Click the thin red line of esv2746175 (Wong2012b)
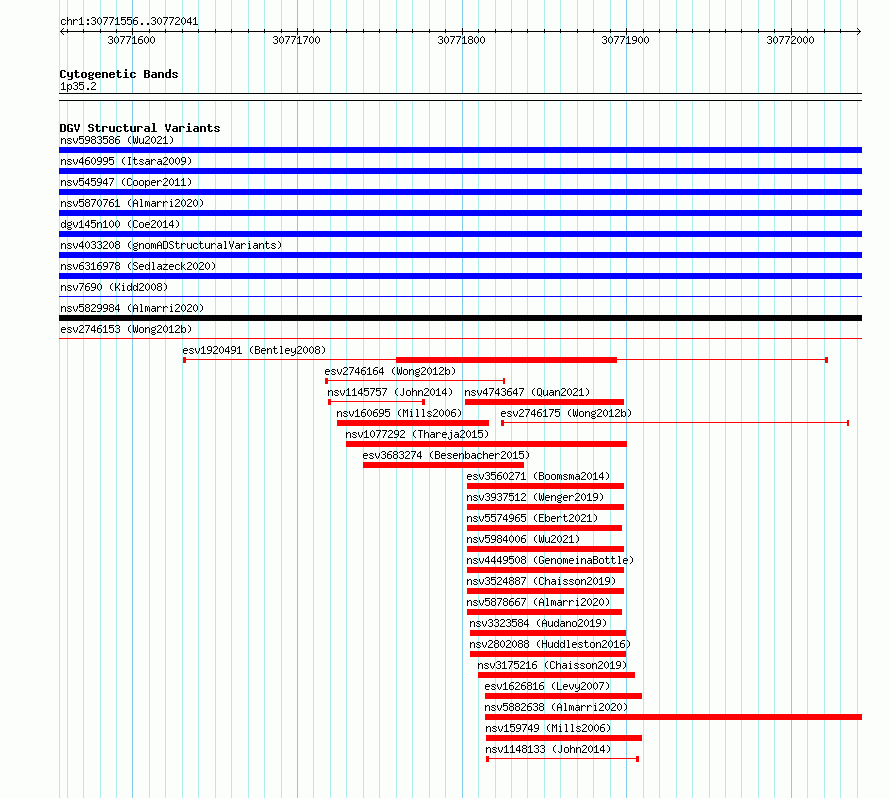This screenshot has height=798, width=890. click(675, 423)
